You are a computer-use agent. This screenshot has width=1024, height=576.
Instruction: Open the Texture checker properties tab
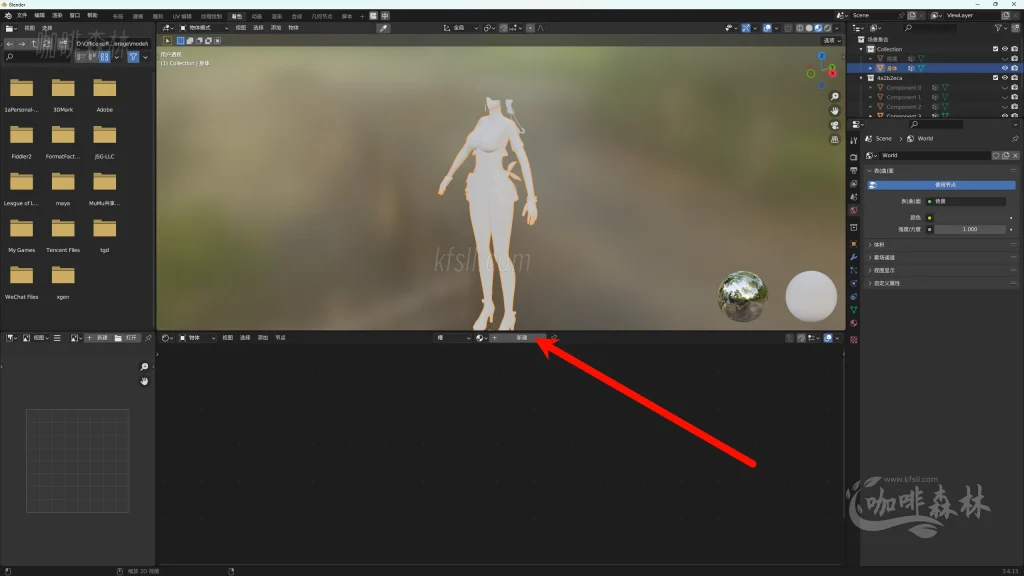tap(854, 340)
